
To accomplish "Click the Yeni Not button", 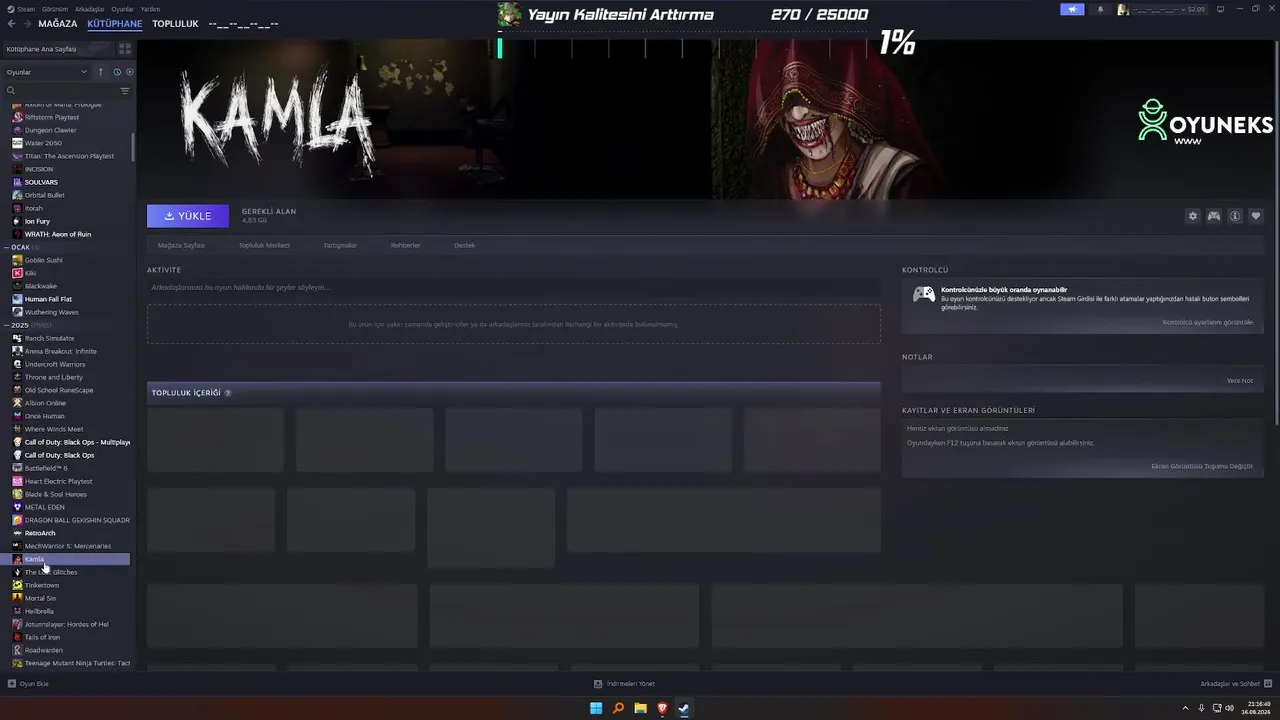I will (1240, 380).
